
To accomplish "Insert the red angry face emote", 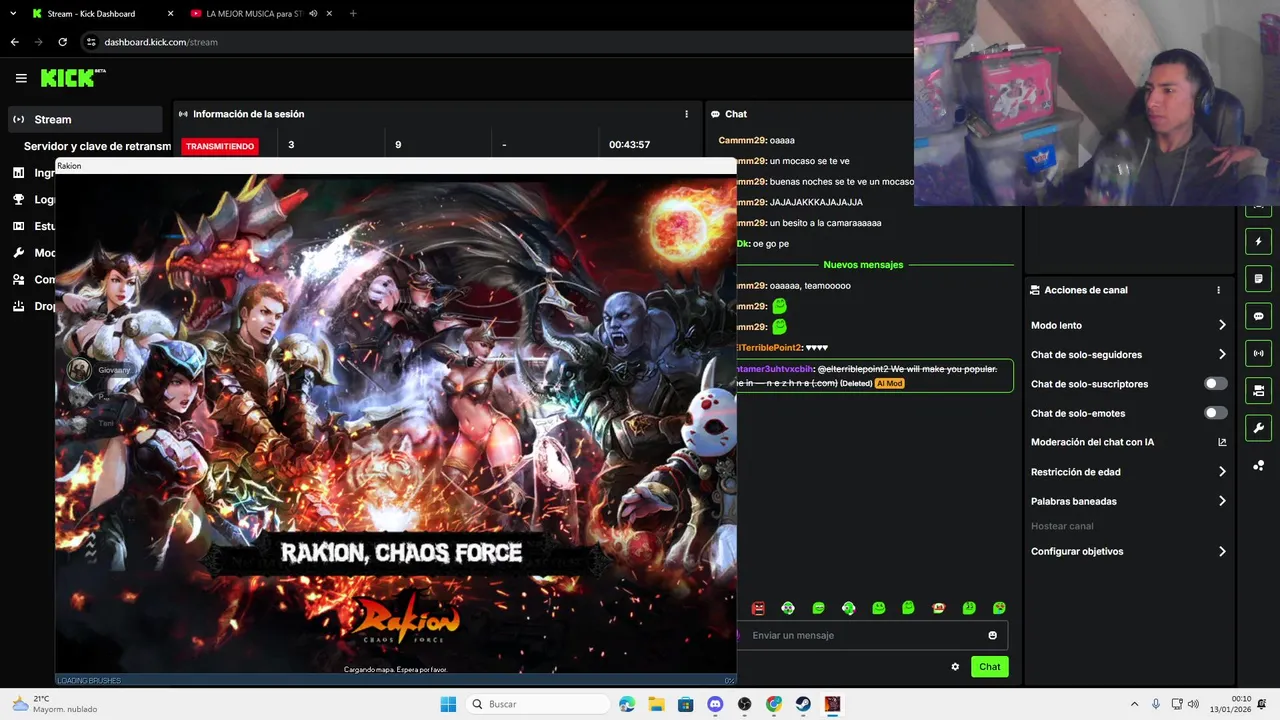I will (x=758, y=608).
